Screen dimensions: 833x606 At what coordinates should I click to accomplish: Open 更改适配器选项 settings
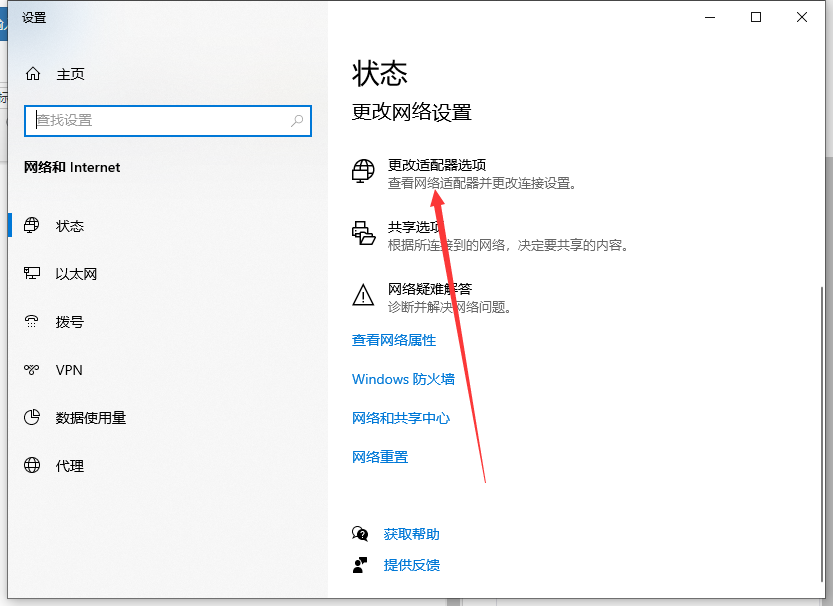(437, 165)
